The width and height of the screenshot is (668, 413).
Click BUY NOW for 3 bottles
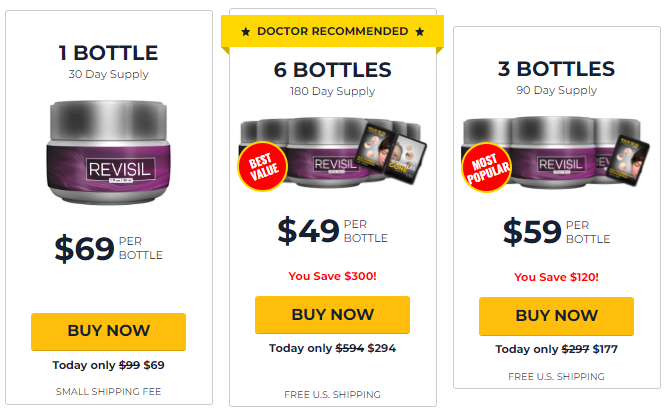click(556, 316)
